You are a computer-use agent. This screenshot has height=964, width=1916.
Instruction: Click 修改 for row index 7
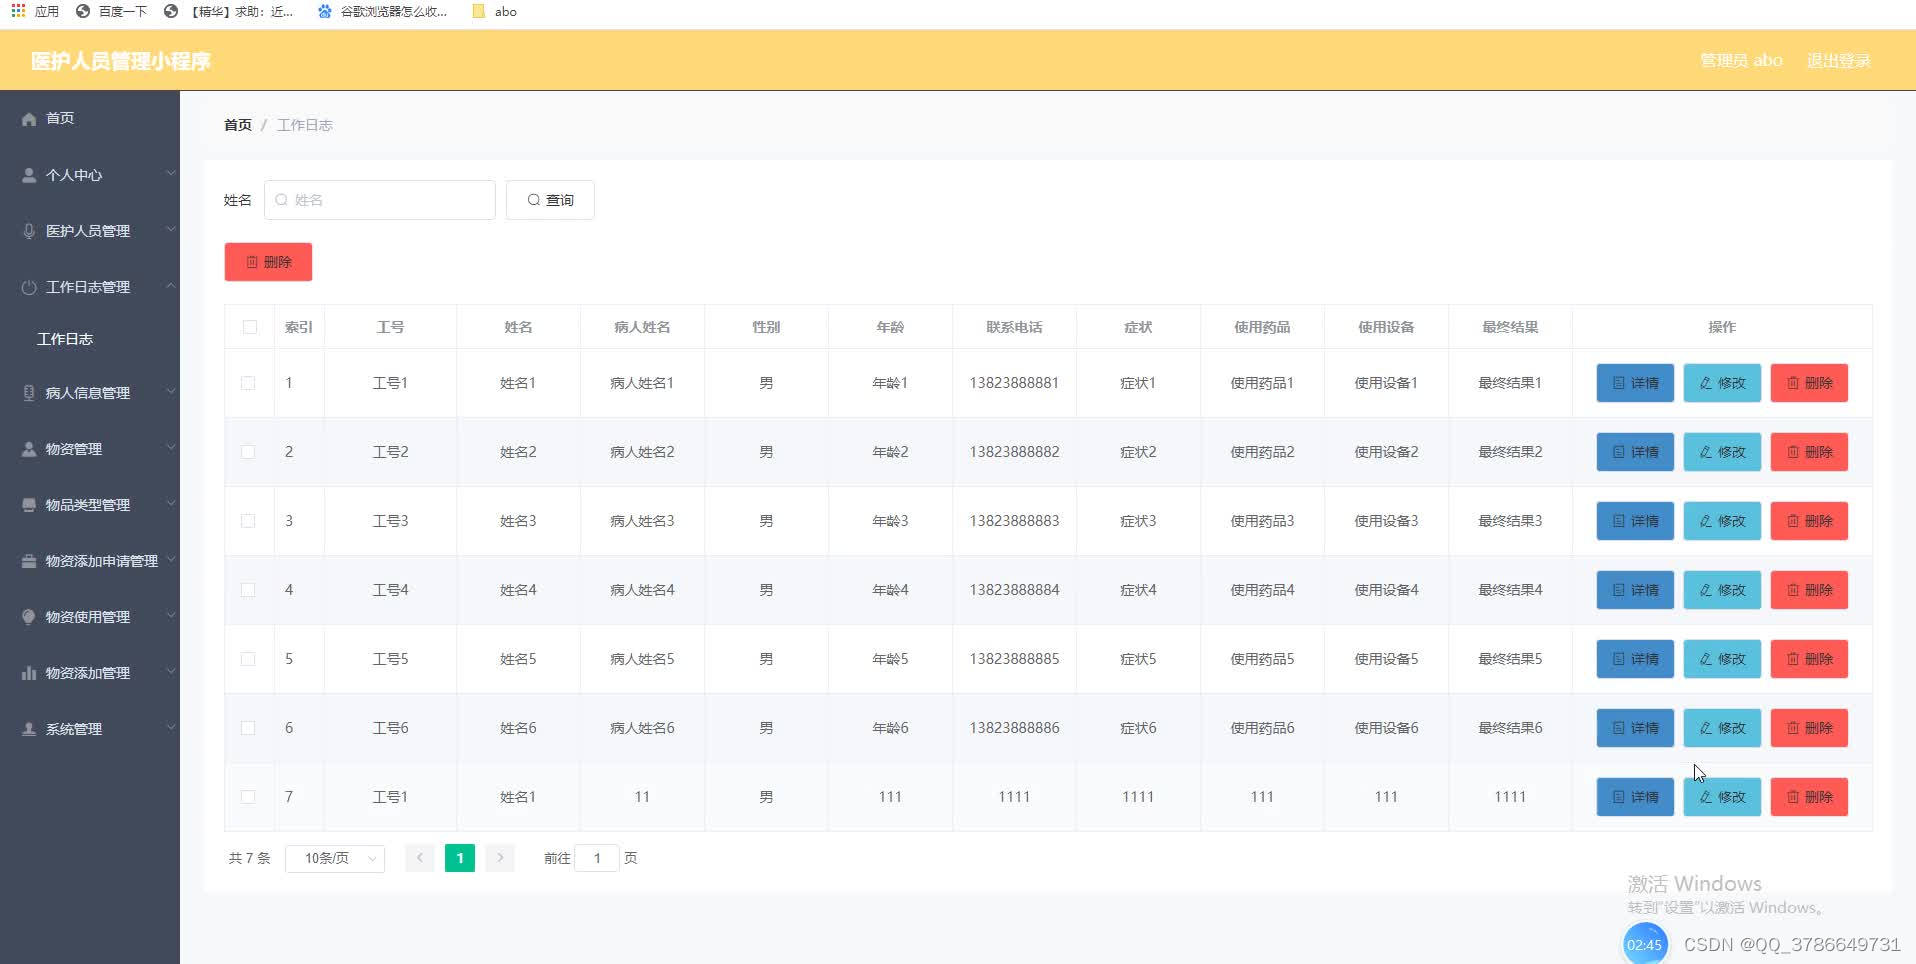[x=1722, y=797]
